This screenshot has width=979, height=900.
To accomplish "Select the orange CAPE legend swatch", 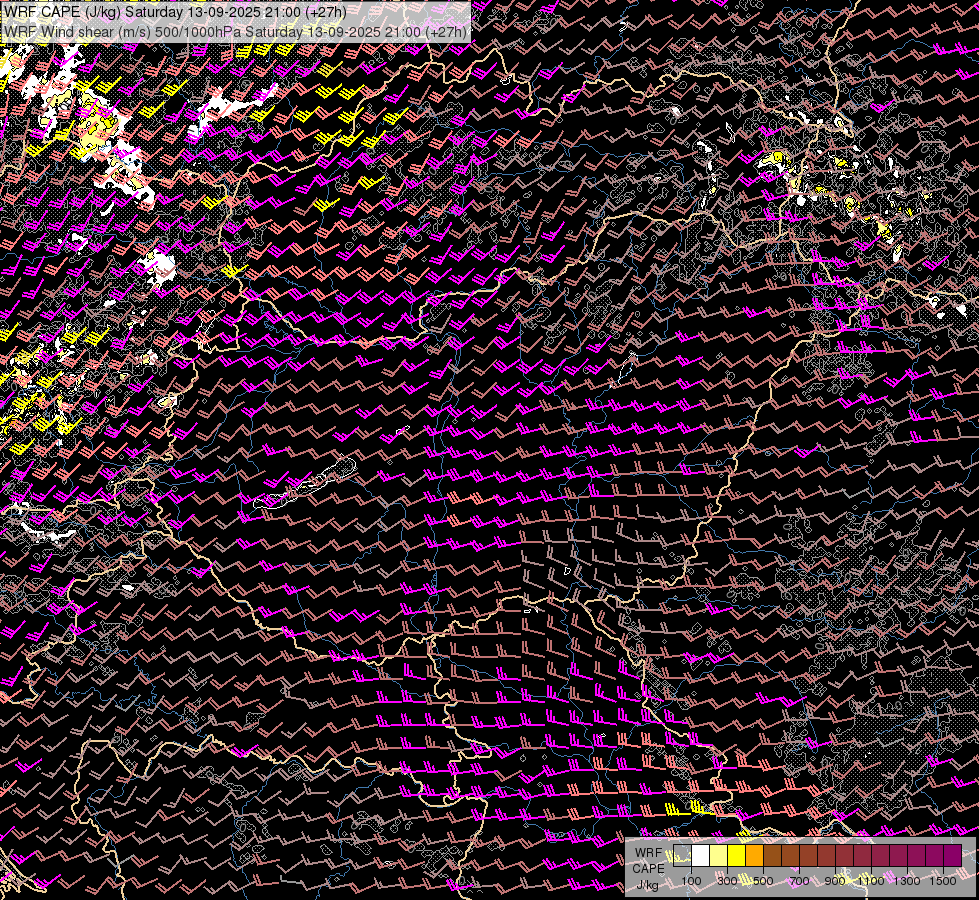I will [754, 855].
